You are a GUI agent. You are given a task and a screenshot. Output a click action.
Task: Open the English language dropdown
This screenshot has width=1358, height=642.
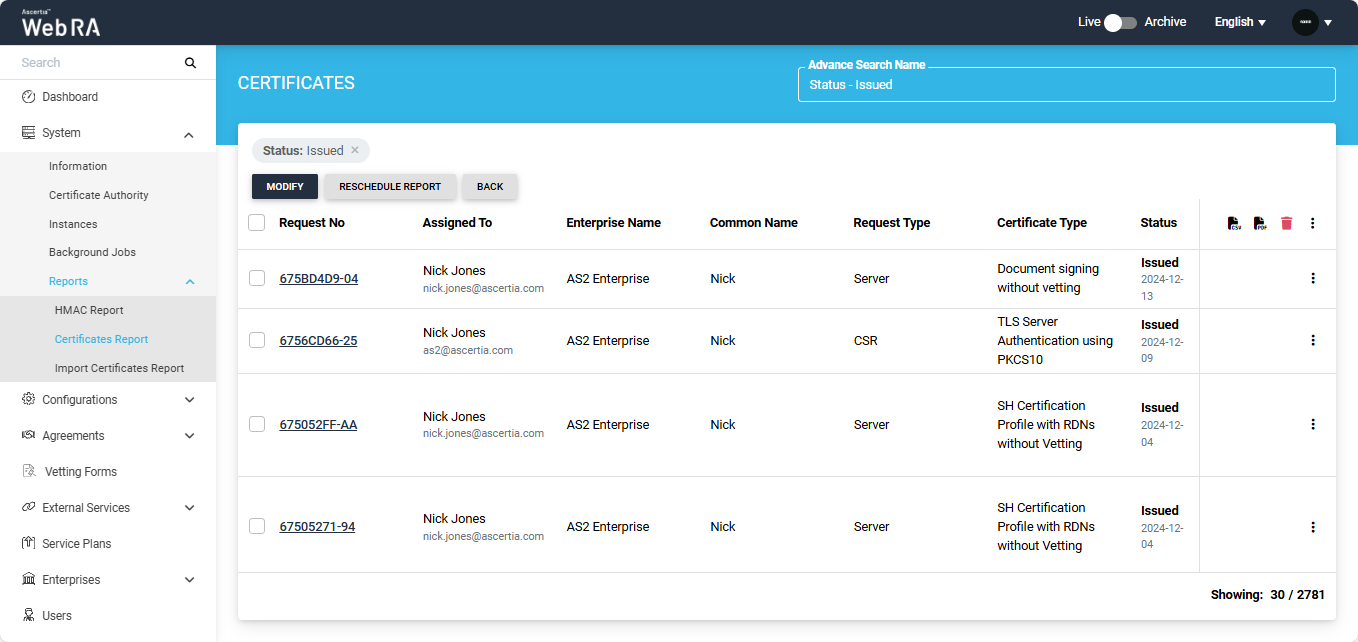[1240, 22]
